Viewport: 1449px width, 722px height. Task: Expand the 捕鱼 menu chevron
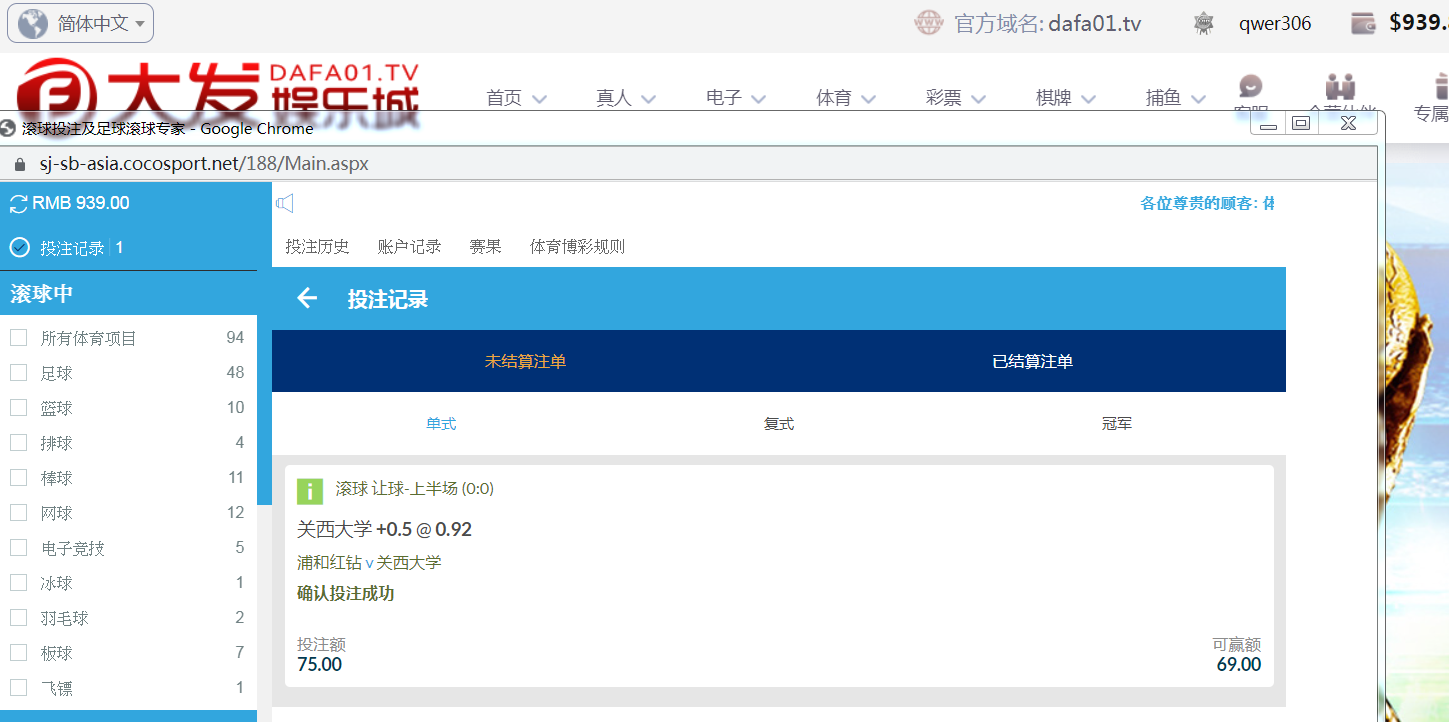pyautogui.click(x=1198, y=98)
